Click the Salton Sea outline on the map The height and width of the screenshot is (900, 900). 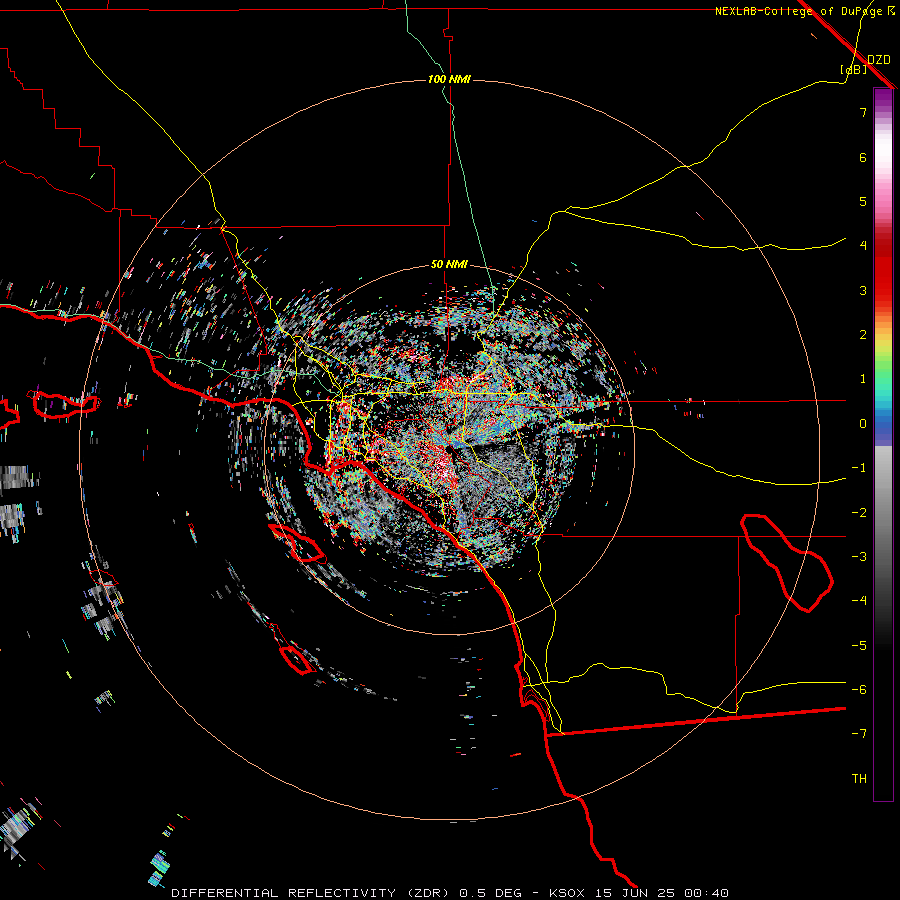(786, 563)
